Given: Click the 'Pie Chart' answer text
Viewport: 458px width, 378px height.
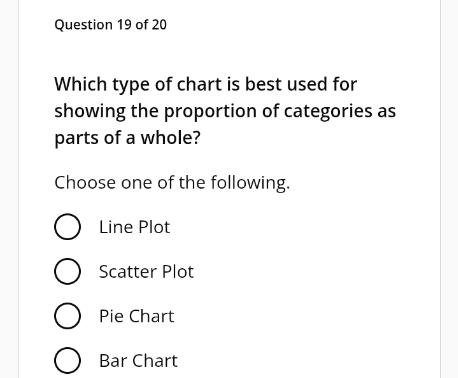Looking at the screenshot, I should [x=137, y=316].
